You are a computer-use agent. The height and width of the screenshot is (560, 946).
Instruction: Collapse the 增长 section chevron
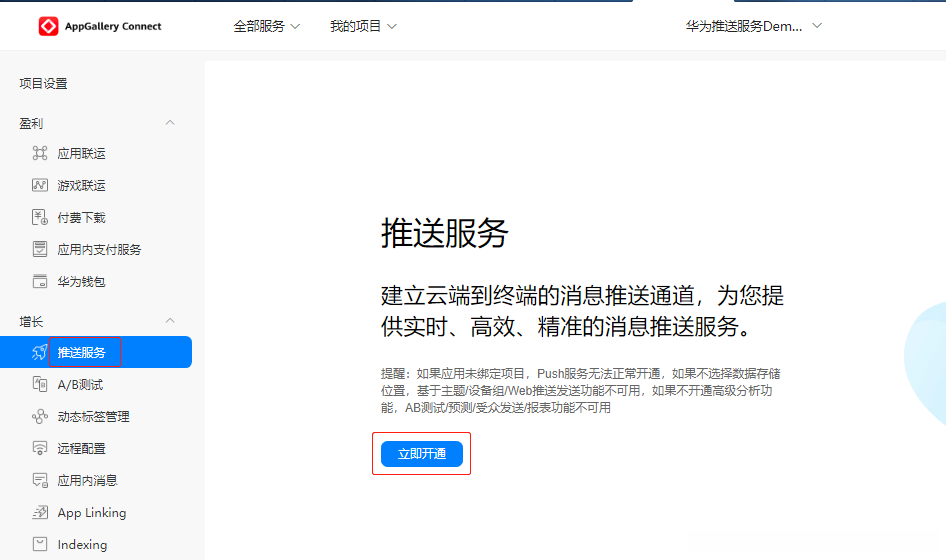point(170,320)
